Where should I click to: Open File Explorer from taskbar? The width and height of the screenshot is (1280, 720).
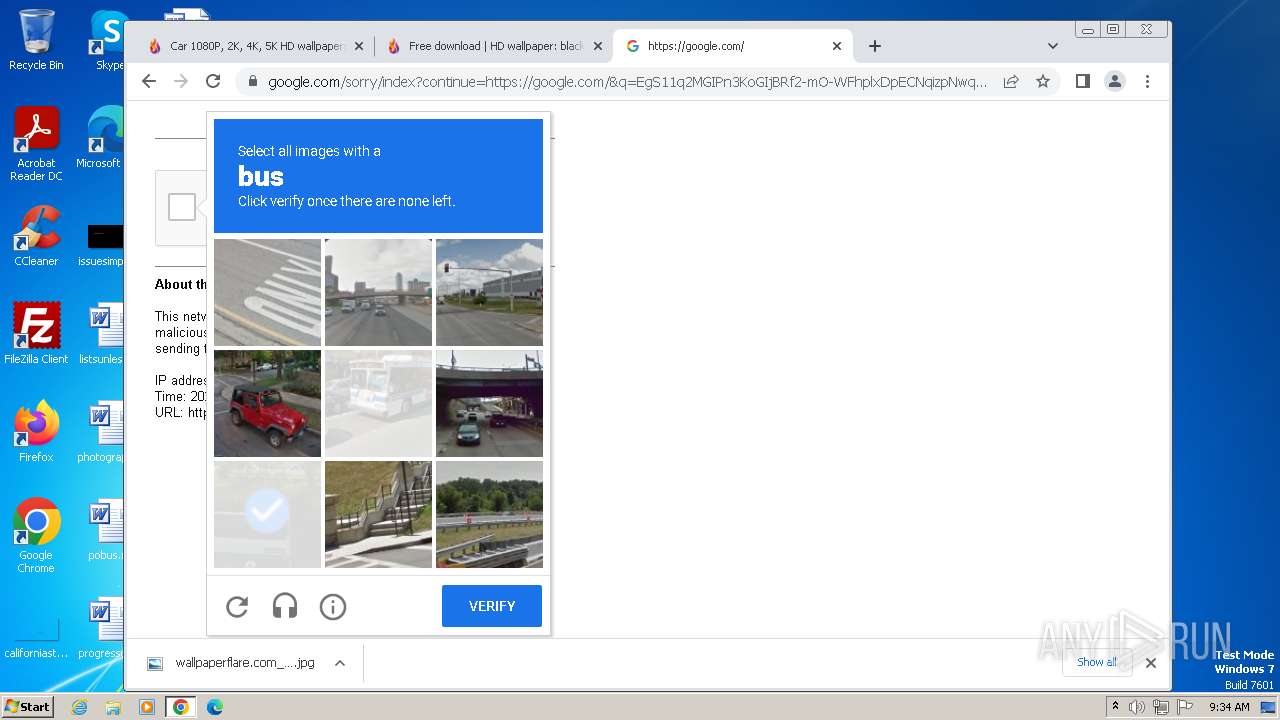(x=113, y=707)
